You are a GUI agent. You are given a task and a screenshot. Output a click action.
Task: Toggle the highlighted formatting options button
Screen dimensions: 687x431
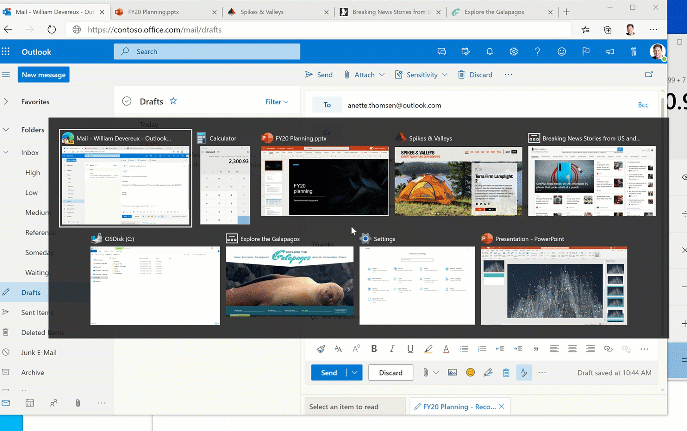pyautogui.click(x=524, y=372)
